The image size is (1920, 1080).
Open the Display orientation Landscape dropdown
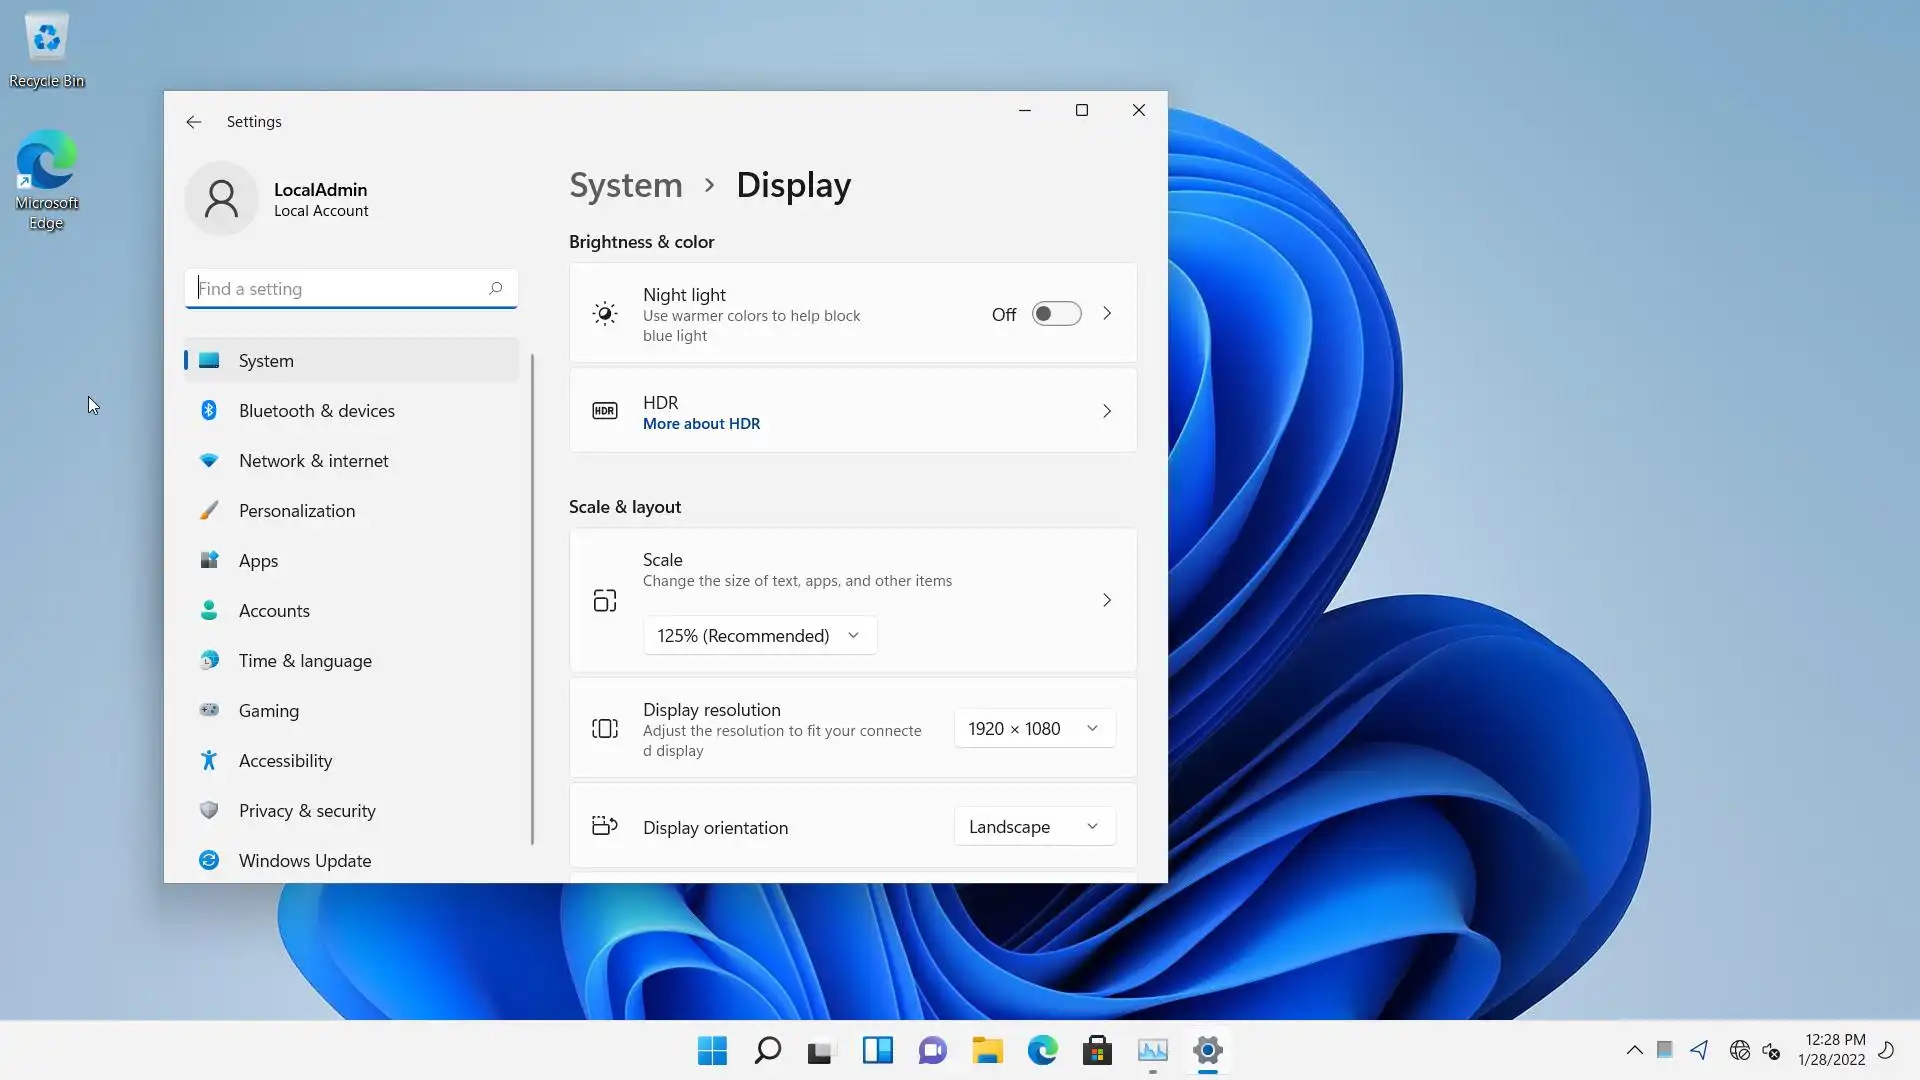(1034, 827)
